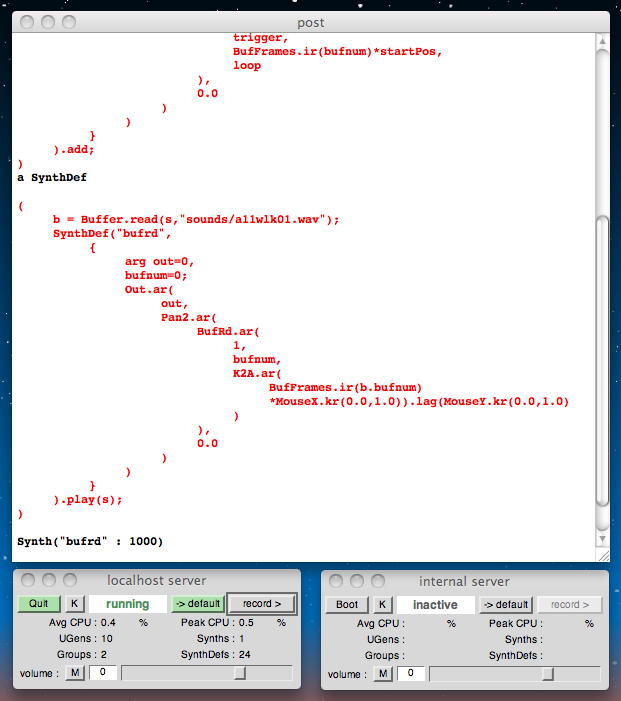
Task: Click the SynthDef("bufrd", code line
Action: 112,233
